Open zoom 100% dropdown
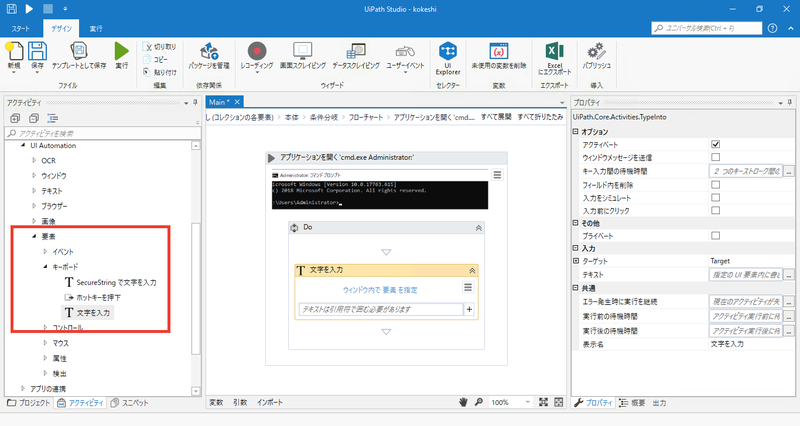 pyautogui.click(x=528, y=403)
